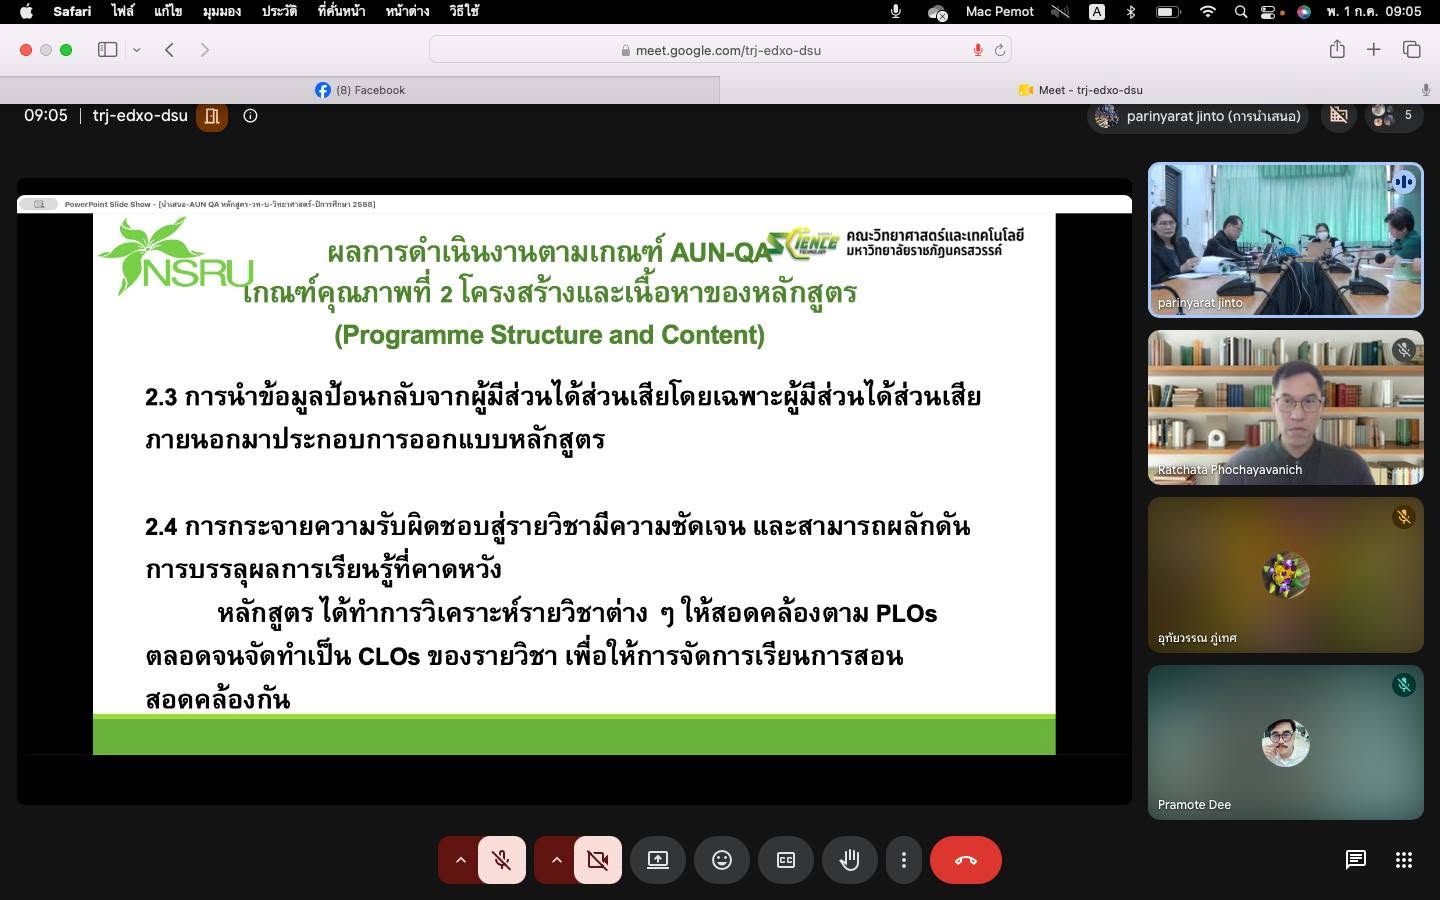This screenshot has width=1440, height=900.
Task: Open the Apple menu
Action: [26, 11]
